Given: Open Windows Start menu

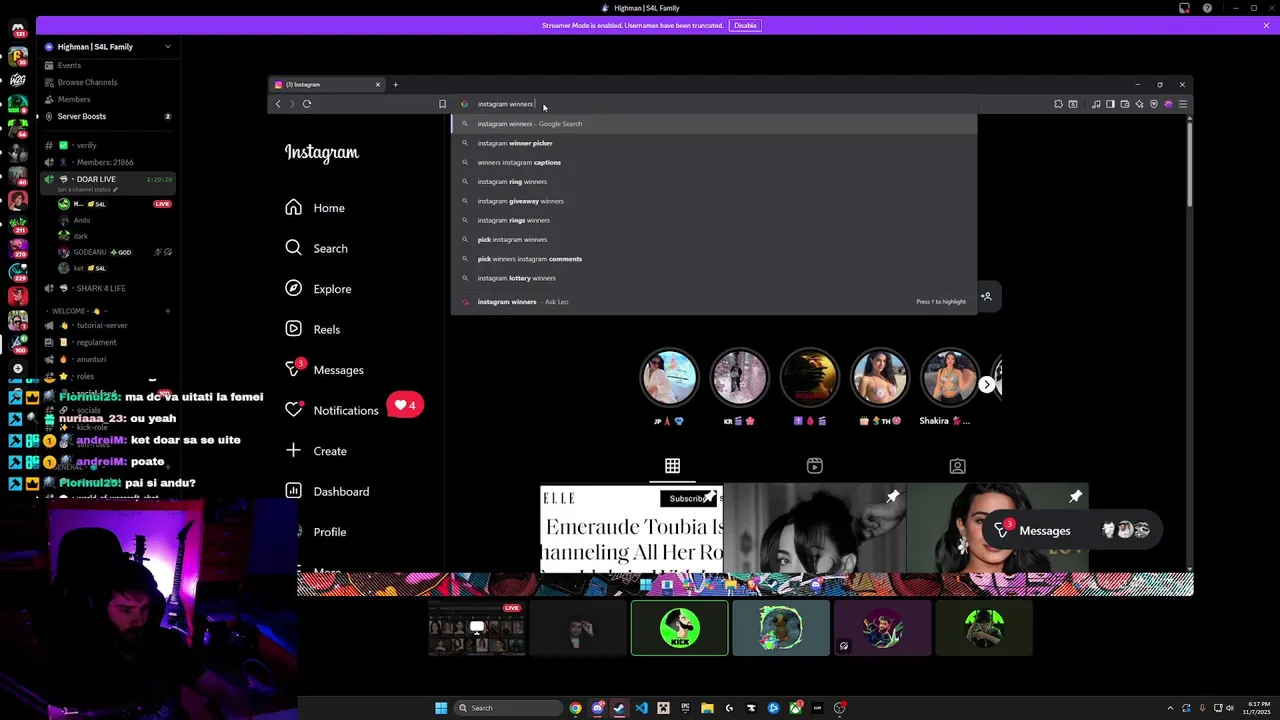Looking at the screenshot, I should point(441,708).
